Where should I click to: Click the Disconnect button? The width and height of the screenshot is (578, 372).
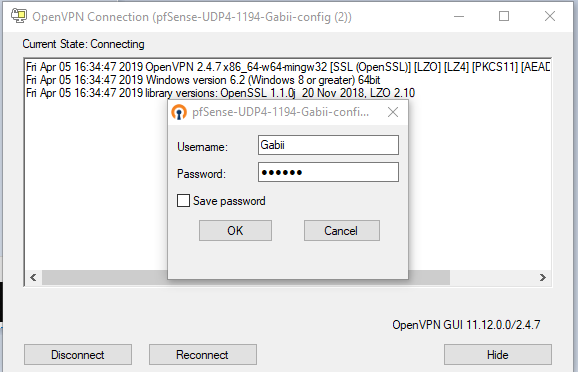coord(78,355)
